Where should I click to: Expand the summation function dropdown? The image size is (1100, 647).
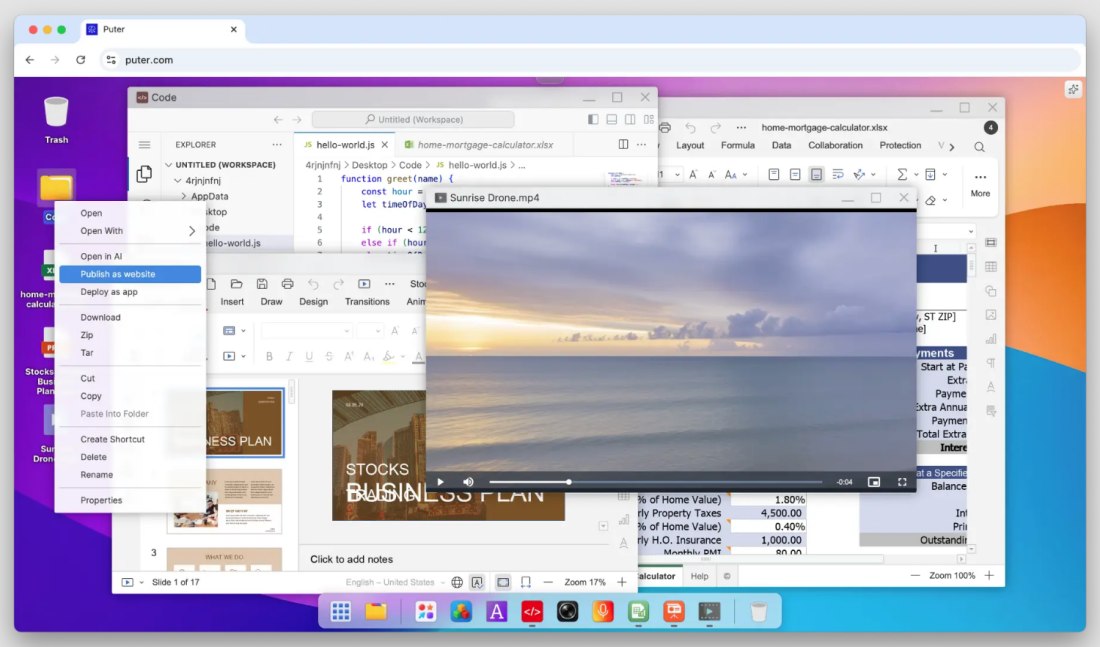916,174
